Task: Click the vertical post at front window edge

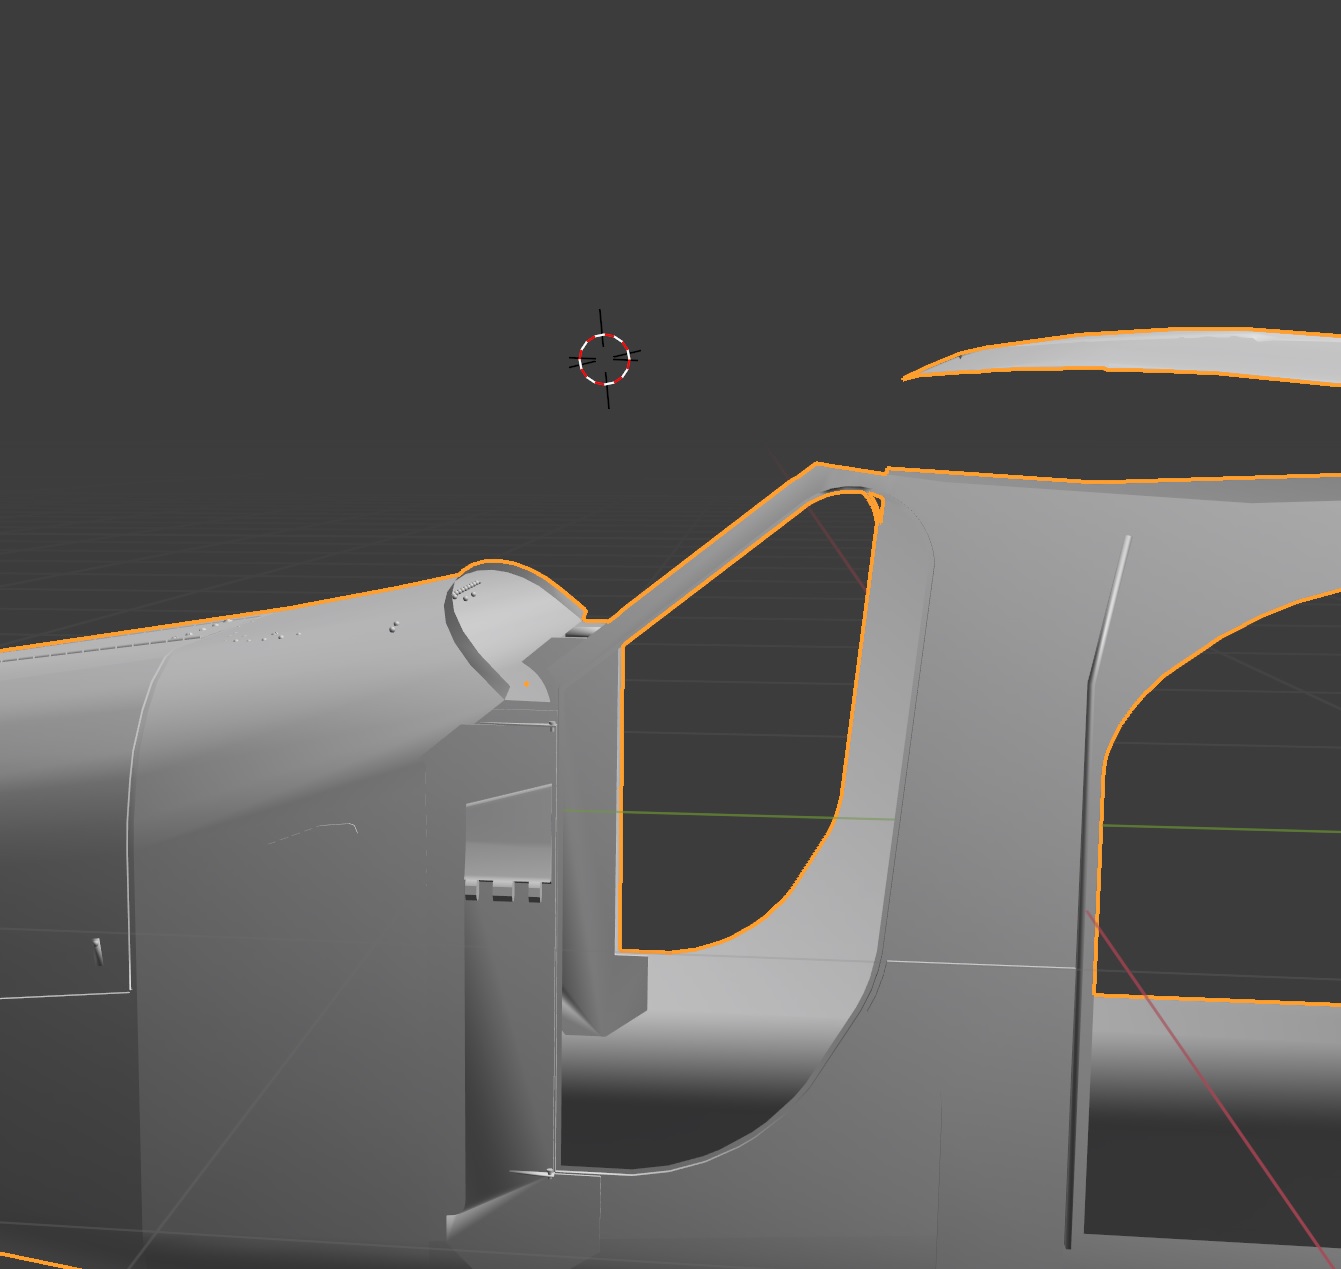Action: tap(590, 820)
